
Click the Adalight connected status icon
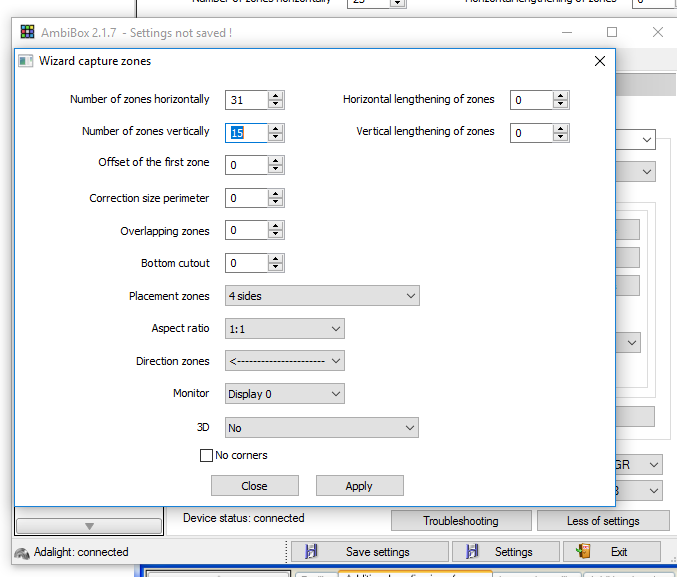tap(22, 552)
